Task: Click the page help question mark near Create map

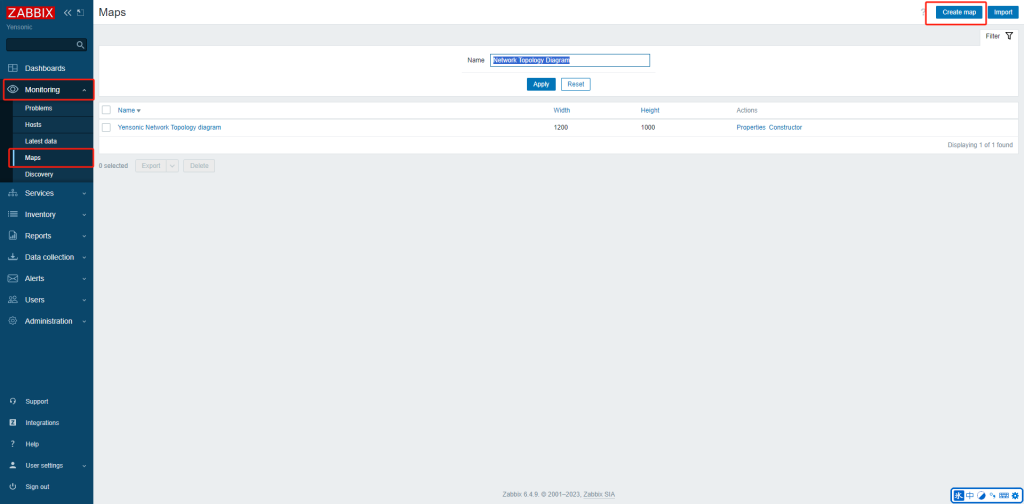Action: coord(923,12)
